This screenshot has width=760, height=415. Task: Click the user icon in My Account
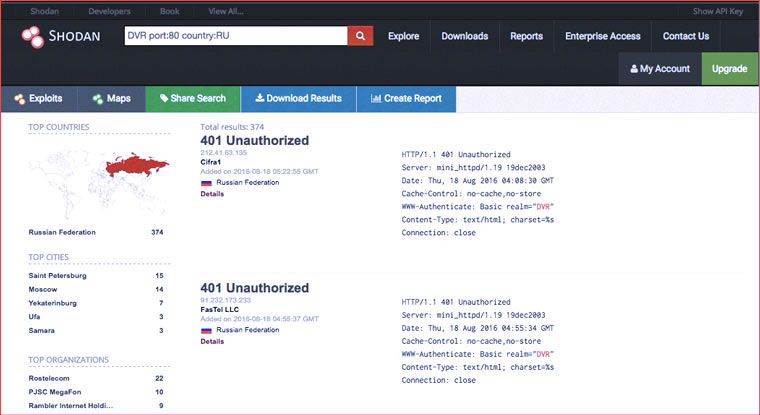point(634,69)
